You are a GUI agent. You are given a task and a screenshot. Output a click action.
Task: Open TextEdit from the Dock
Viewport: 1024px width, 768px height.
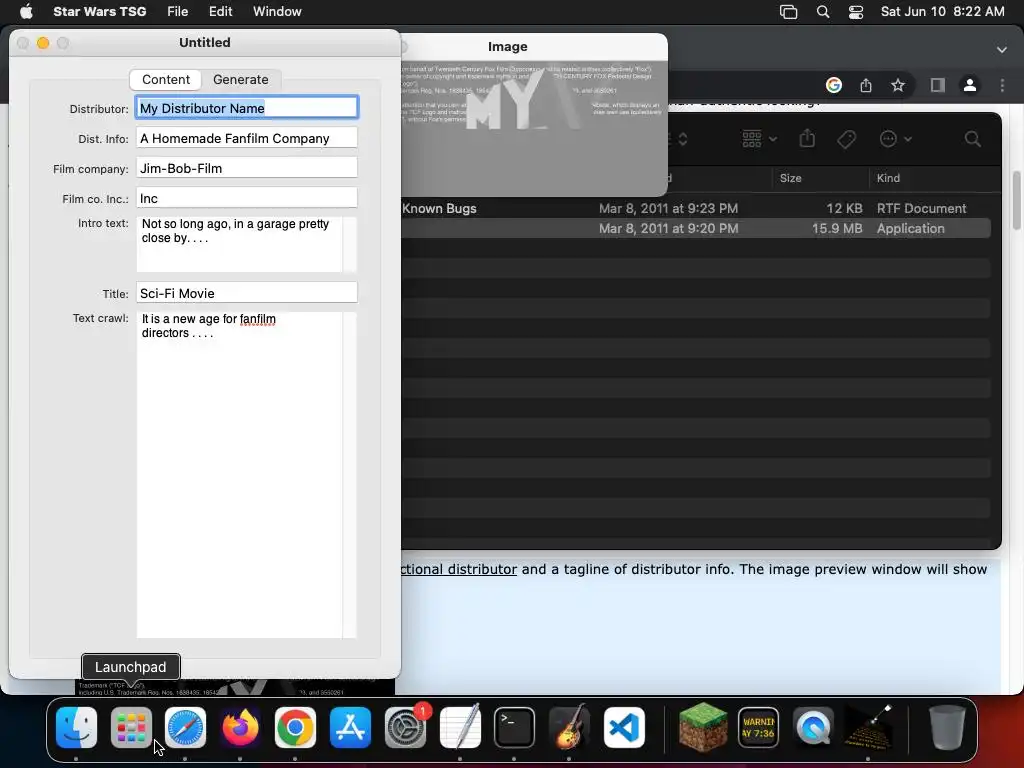[460, 728]
